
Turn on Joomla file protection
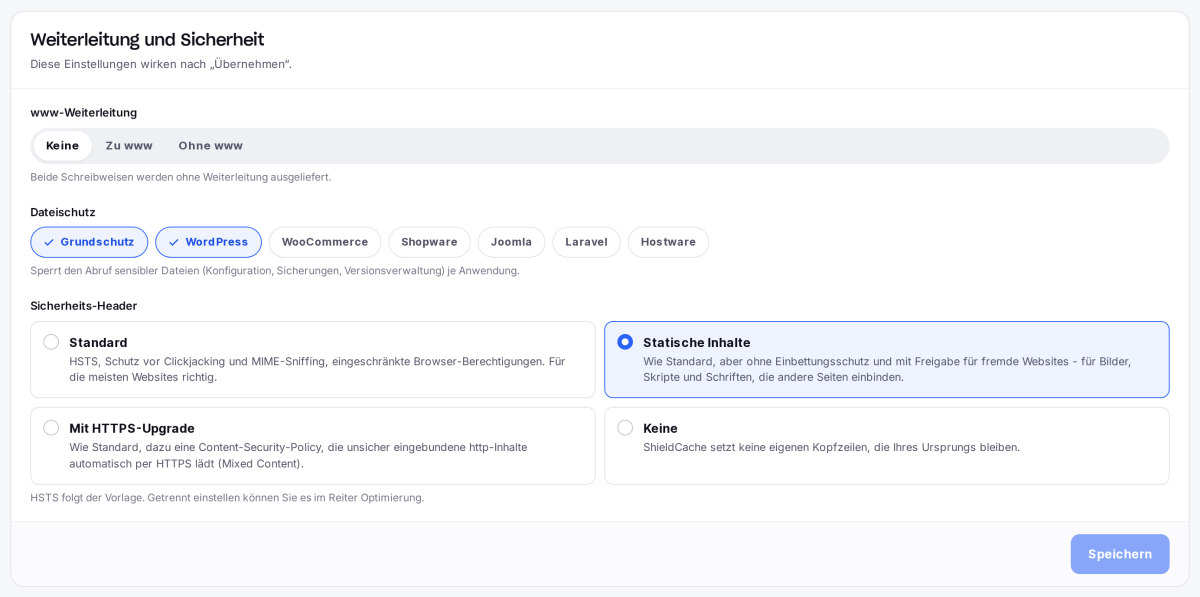[x=511, y=242]
